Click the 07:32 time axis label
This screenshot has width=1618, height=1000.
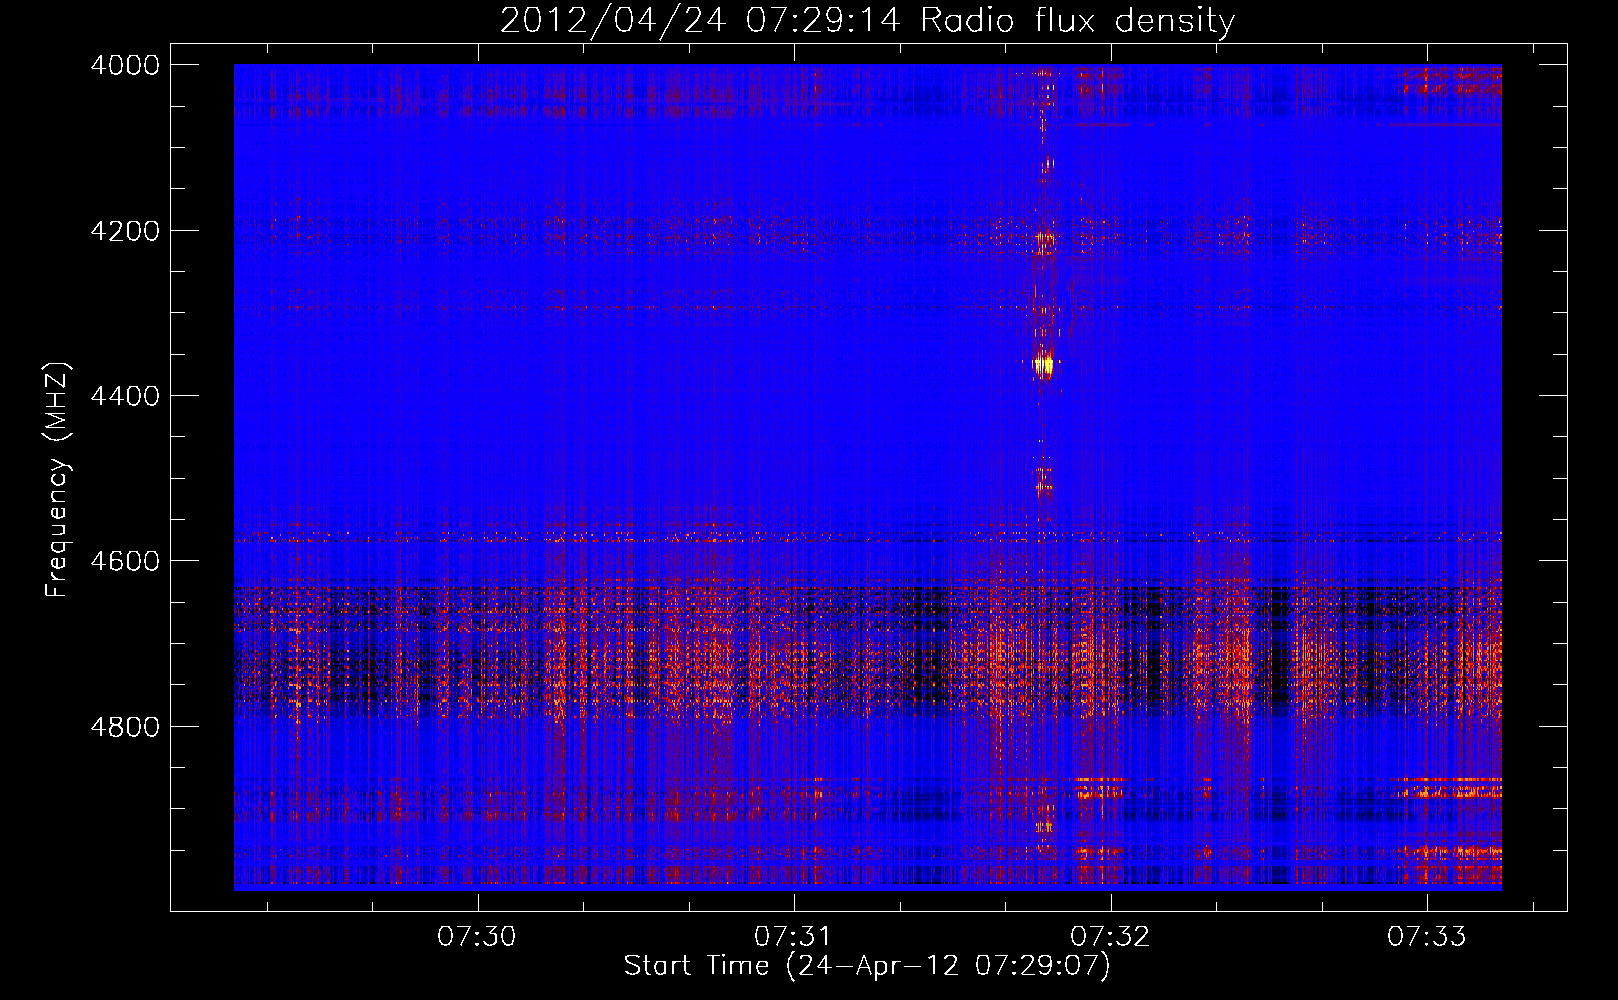(x=1110, y=936)
